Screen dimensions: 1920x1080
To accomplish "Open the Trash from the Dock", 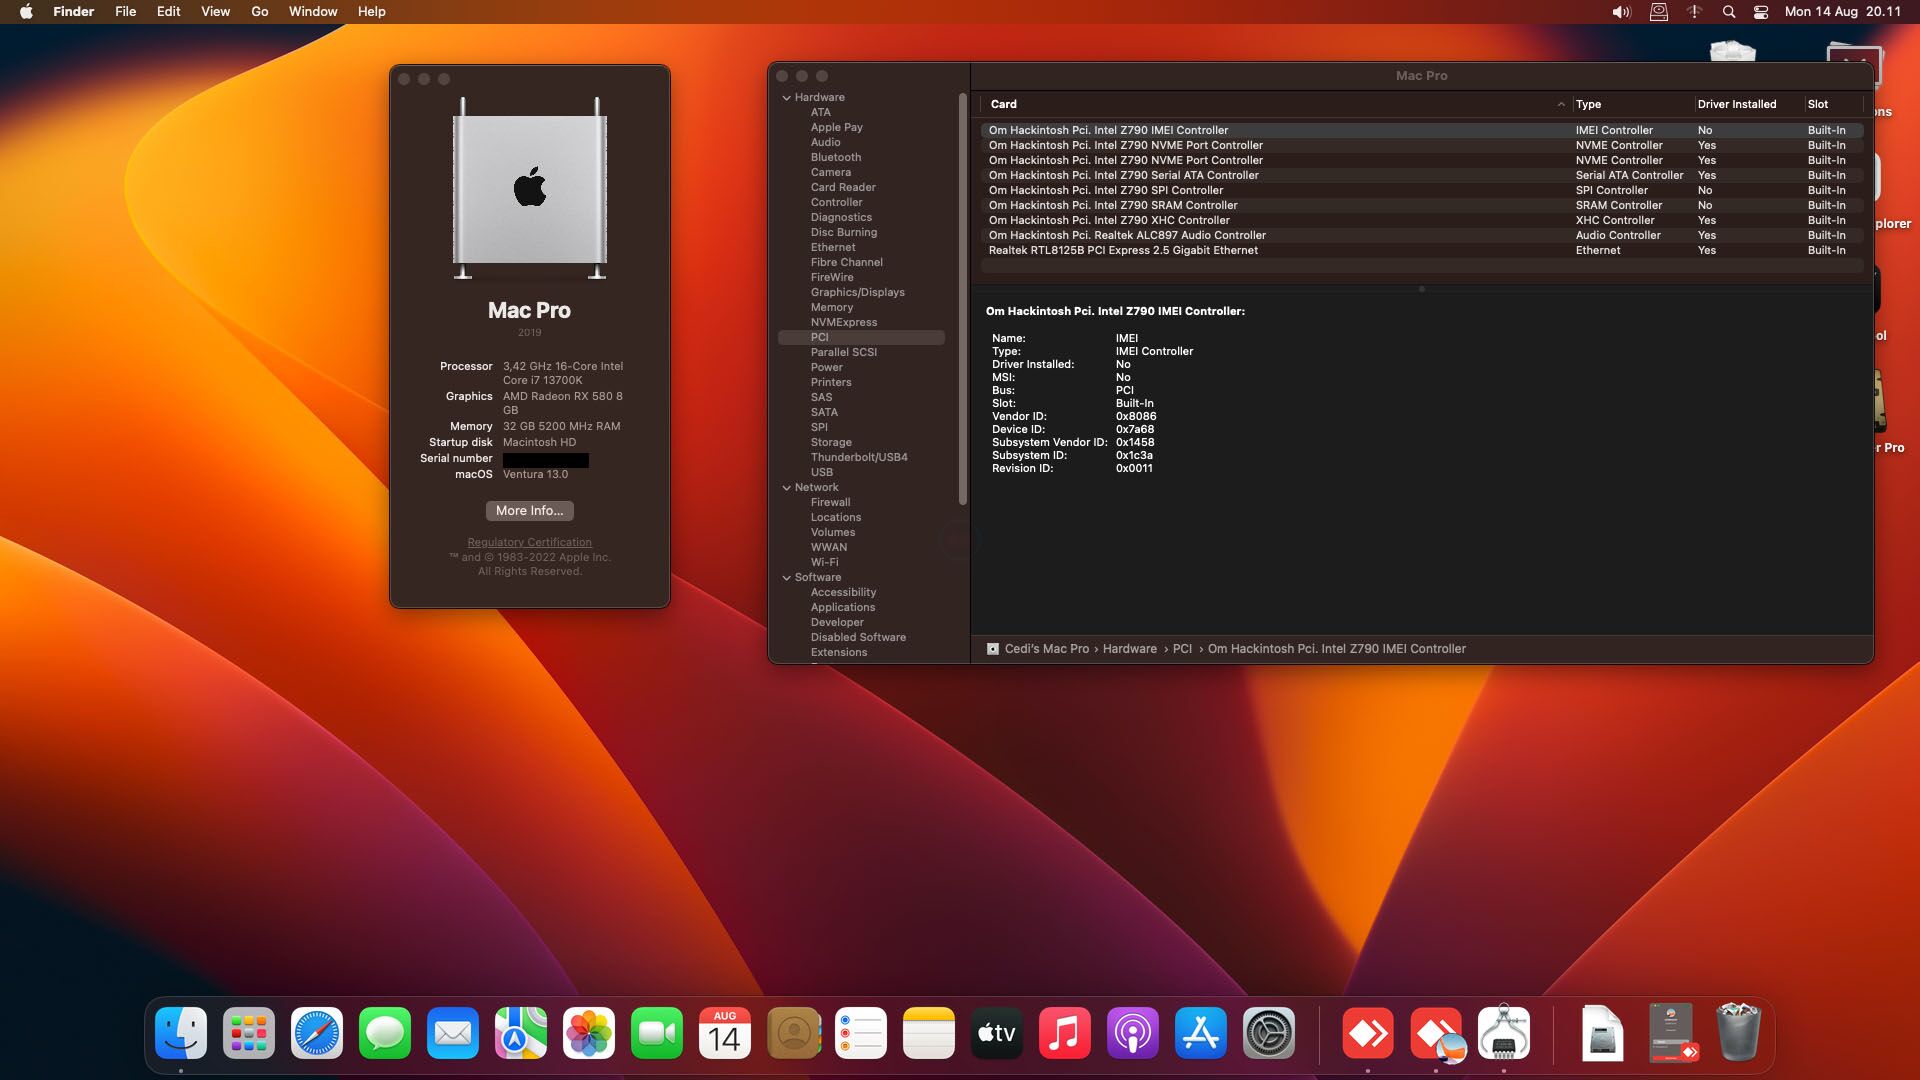I will tap(1740, 1033).
